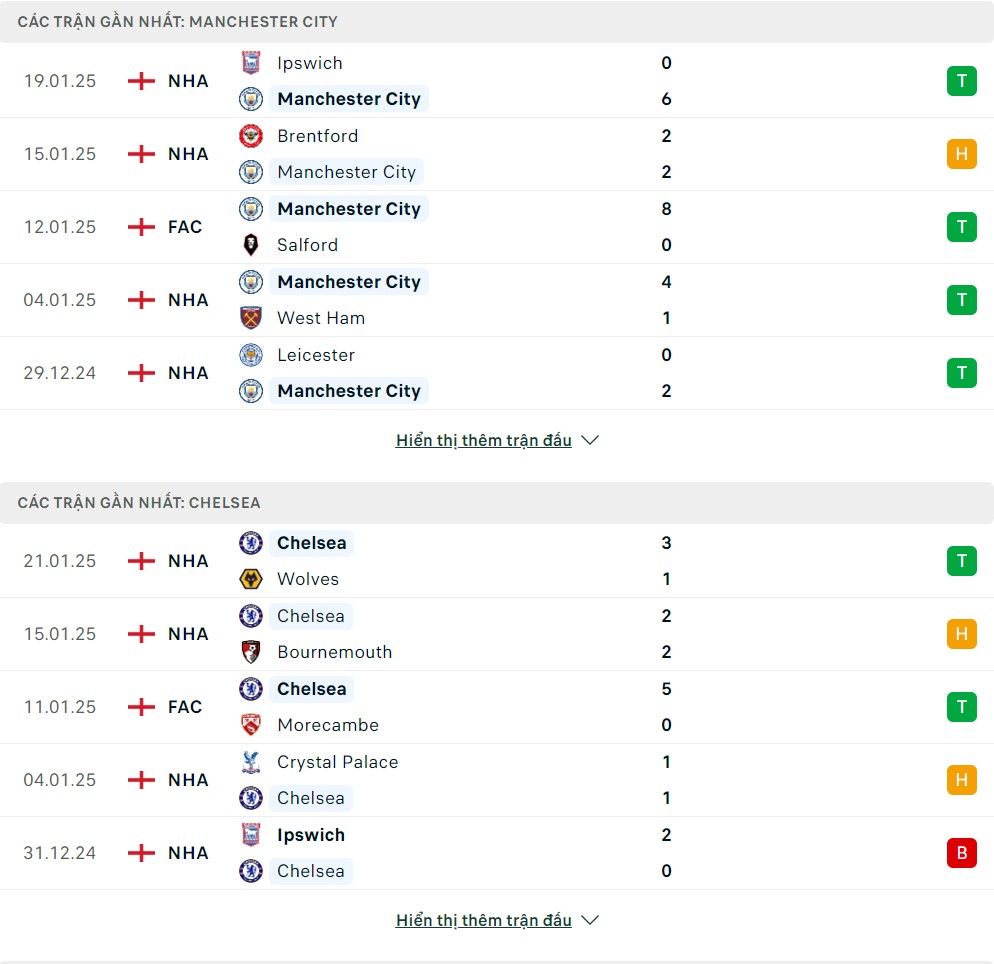The height and width of the screenshot is (964, 994).
Task: Click the Leicester club crest
Action: click(x=251, y=355)
